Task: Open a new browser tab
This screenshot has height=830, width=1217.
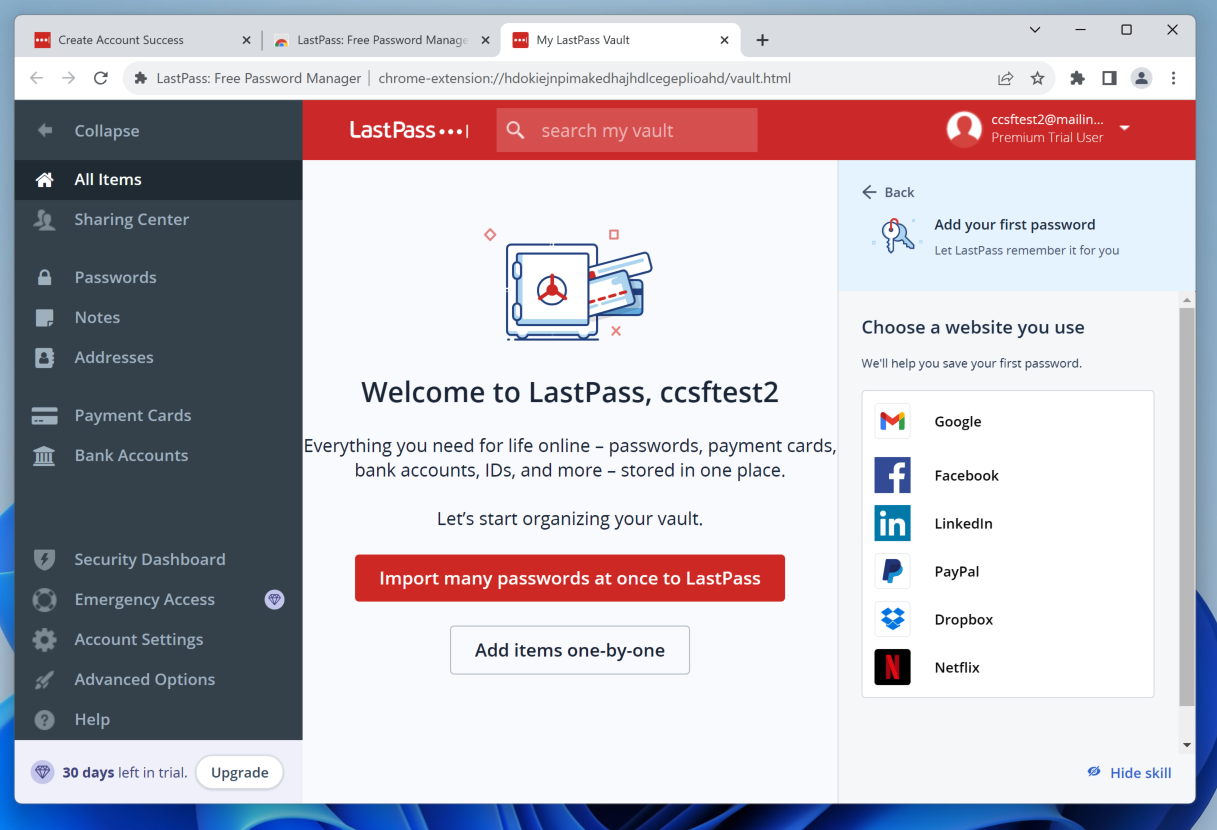Action: (762, 40)
